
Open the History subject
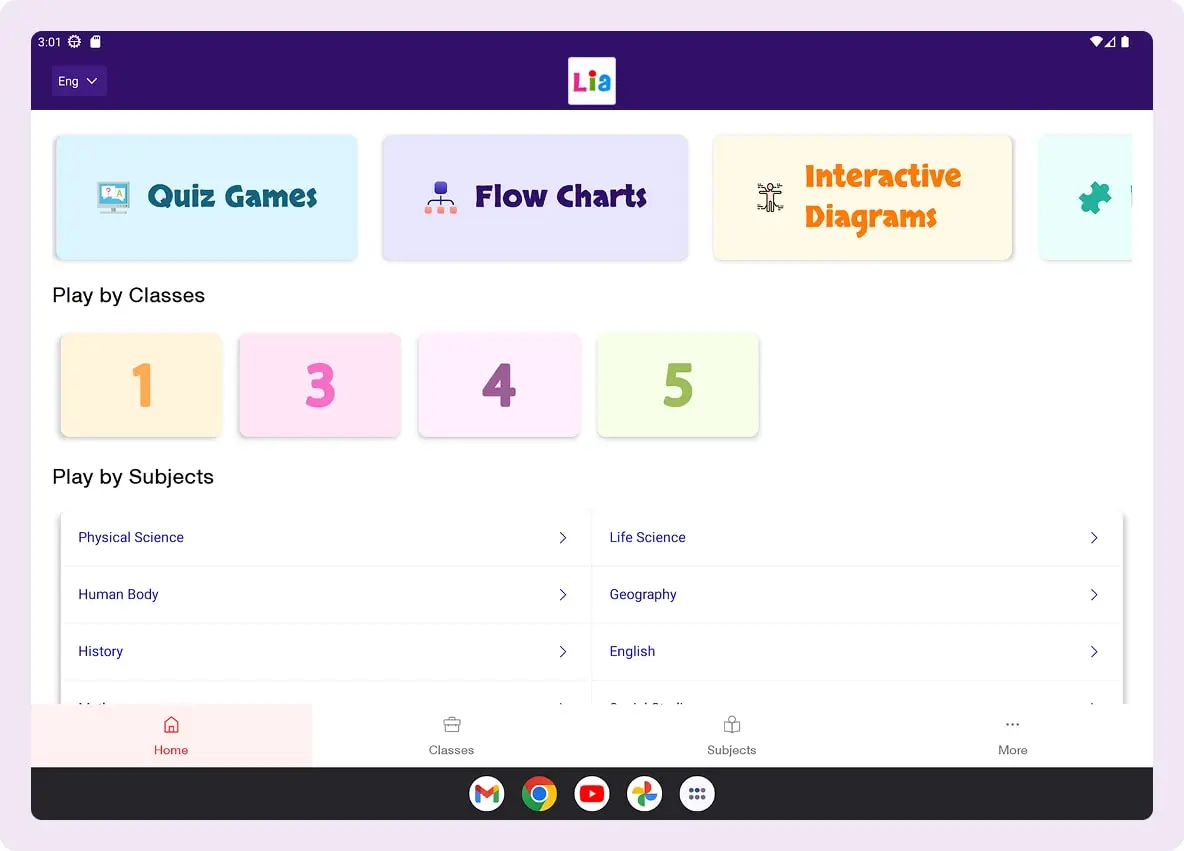click(x=101, y=652)
